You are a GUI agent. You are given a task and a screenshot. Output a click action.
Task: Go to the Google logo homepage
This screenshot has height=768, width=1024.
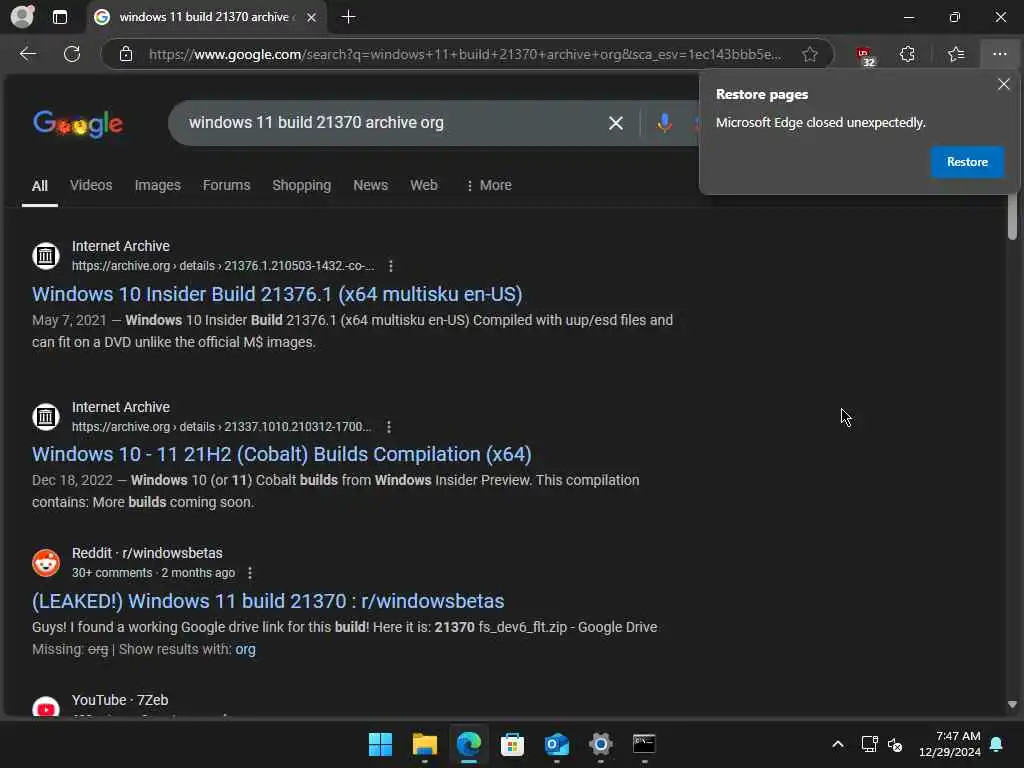(78, 123)
